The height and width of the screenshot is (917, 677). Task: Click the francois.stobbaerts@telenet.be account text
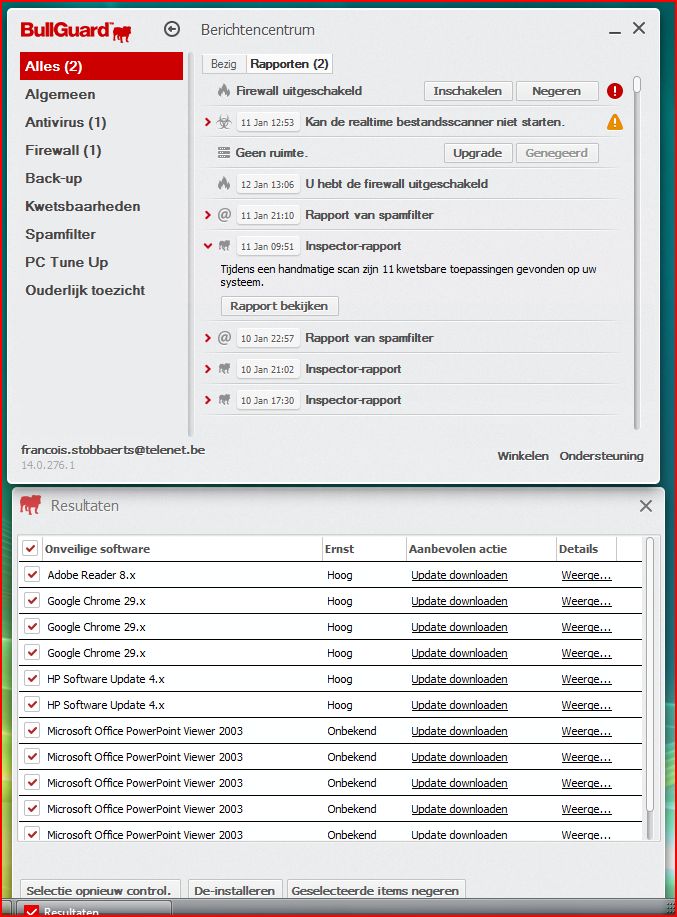tap(113, 450)
